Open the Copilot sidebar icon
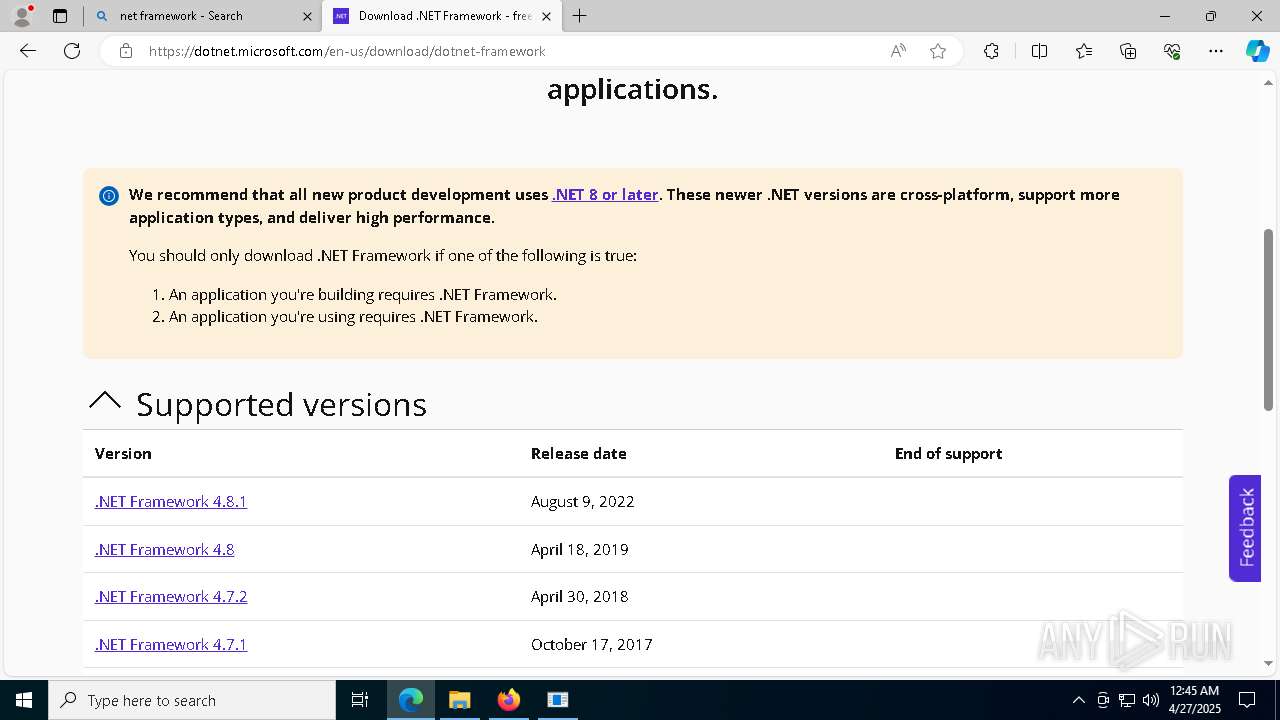This screenshot has height=720, width=1280. [1257, 51]
